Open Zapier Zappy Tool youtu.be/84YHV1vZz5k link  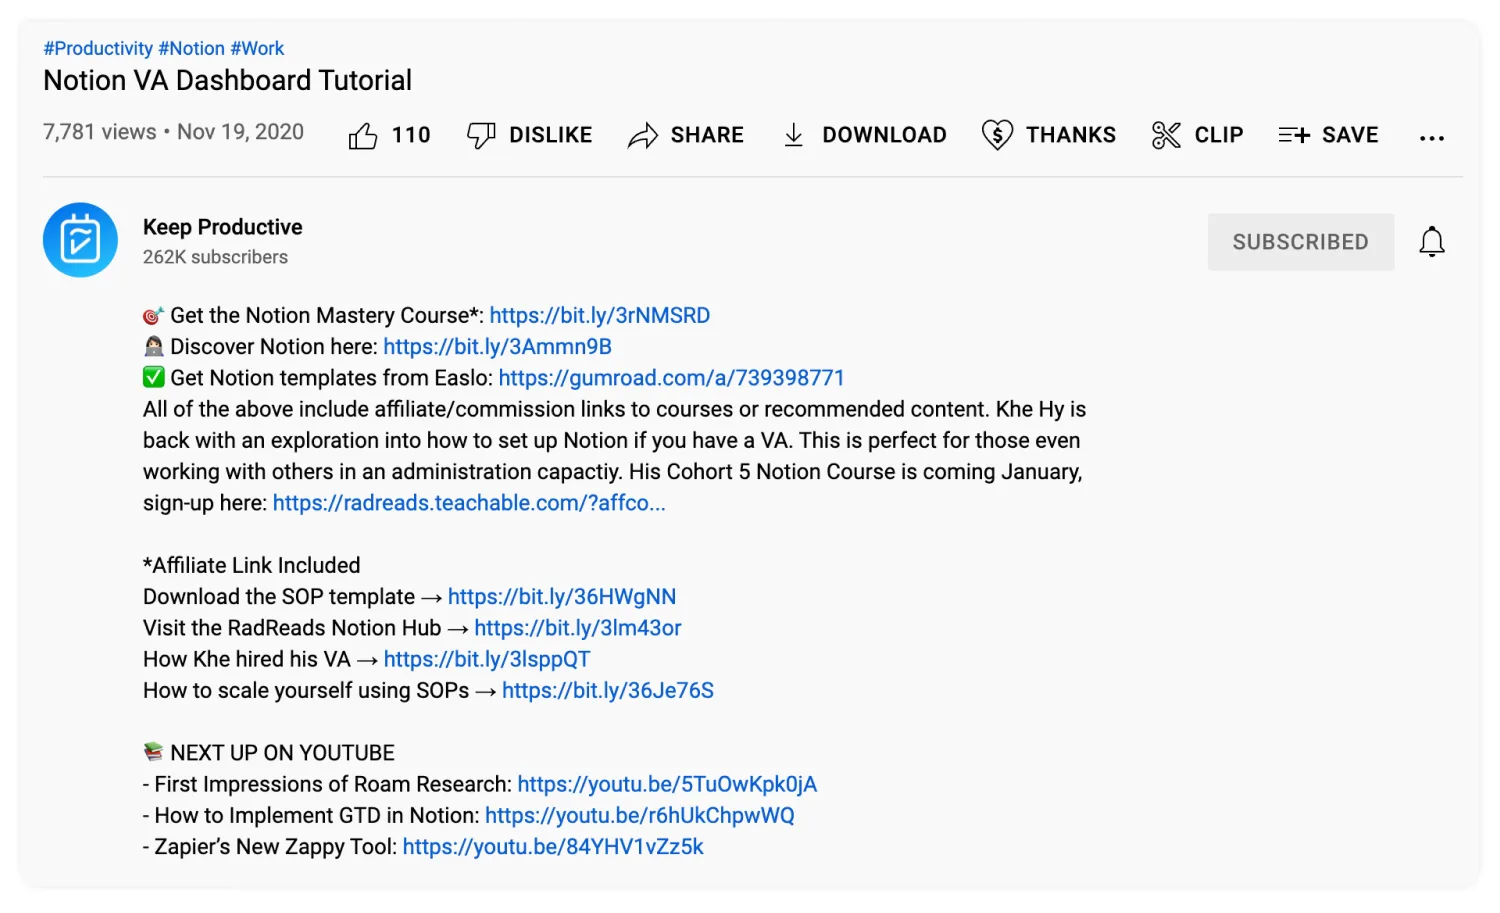tap(553, 847)
